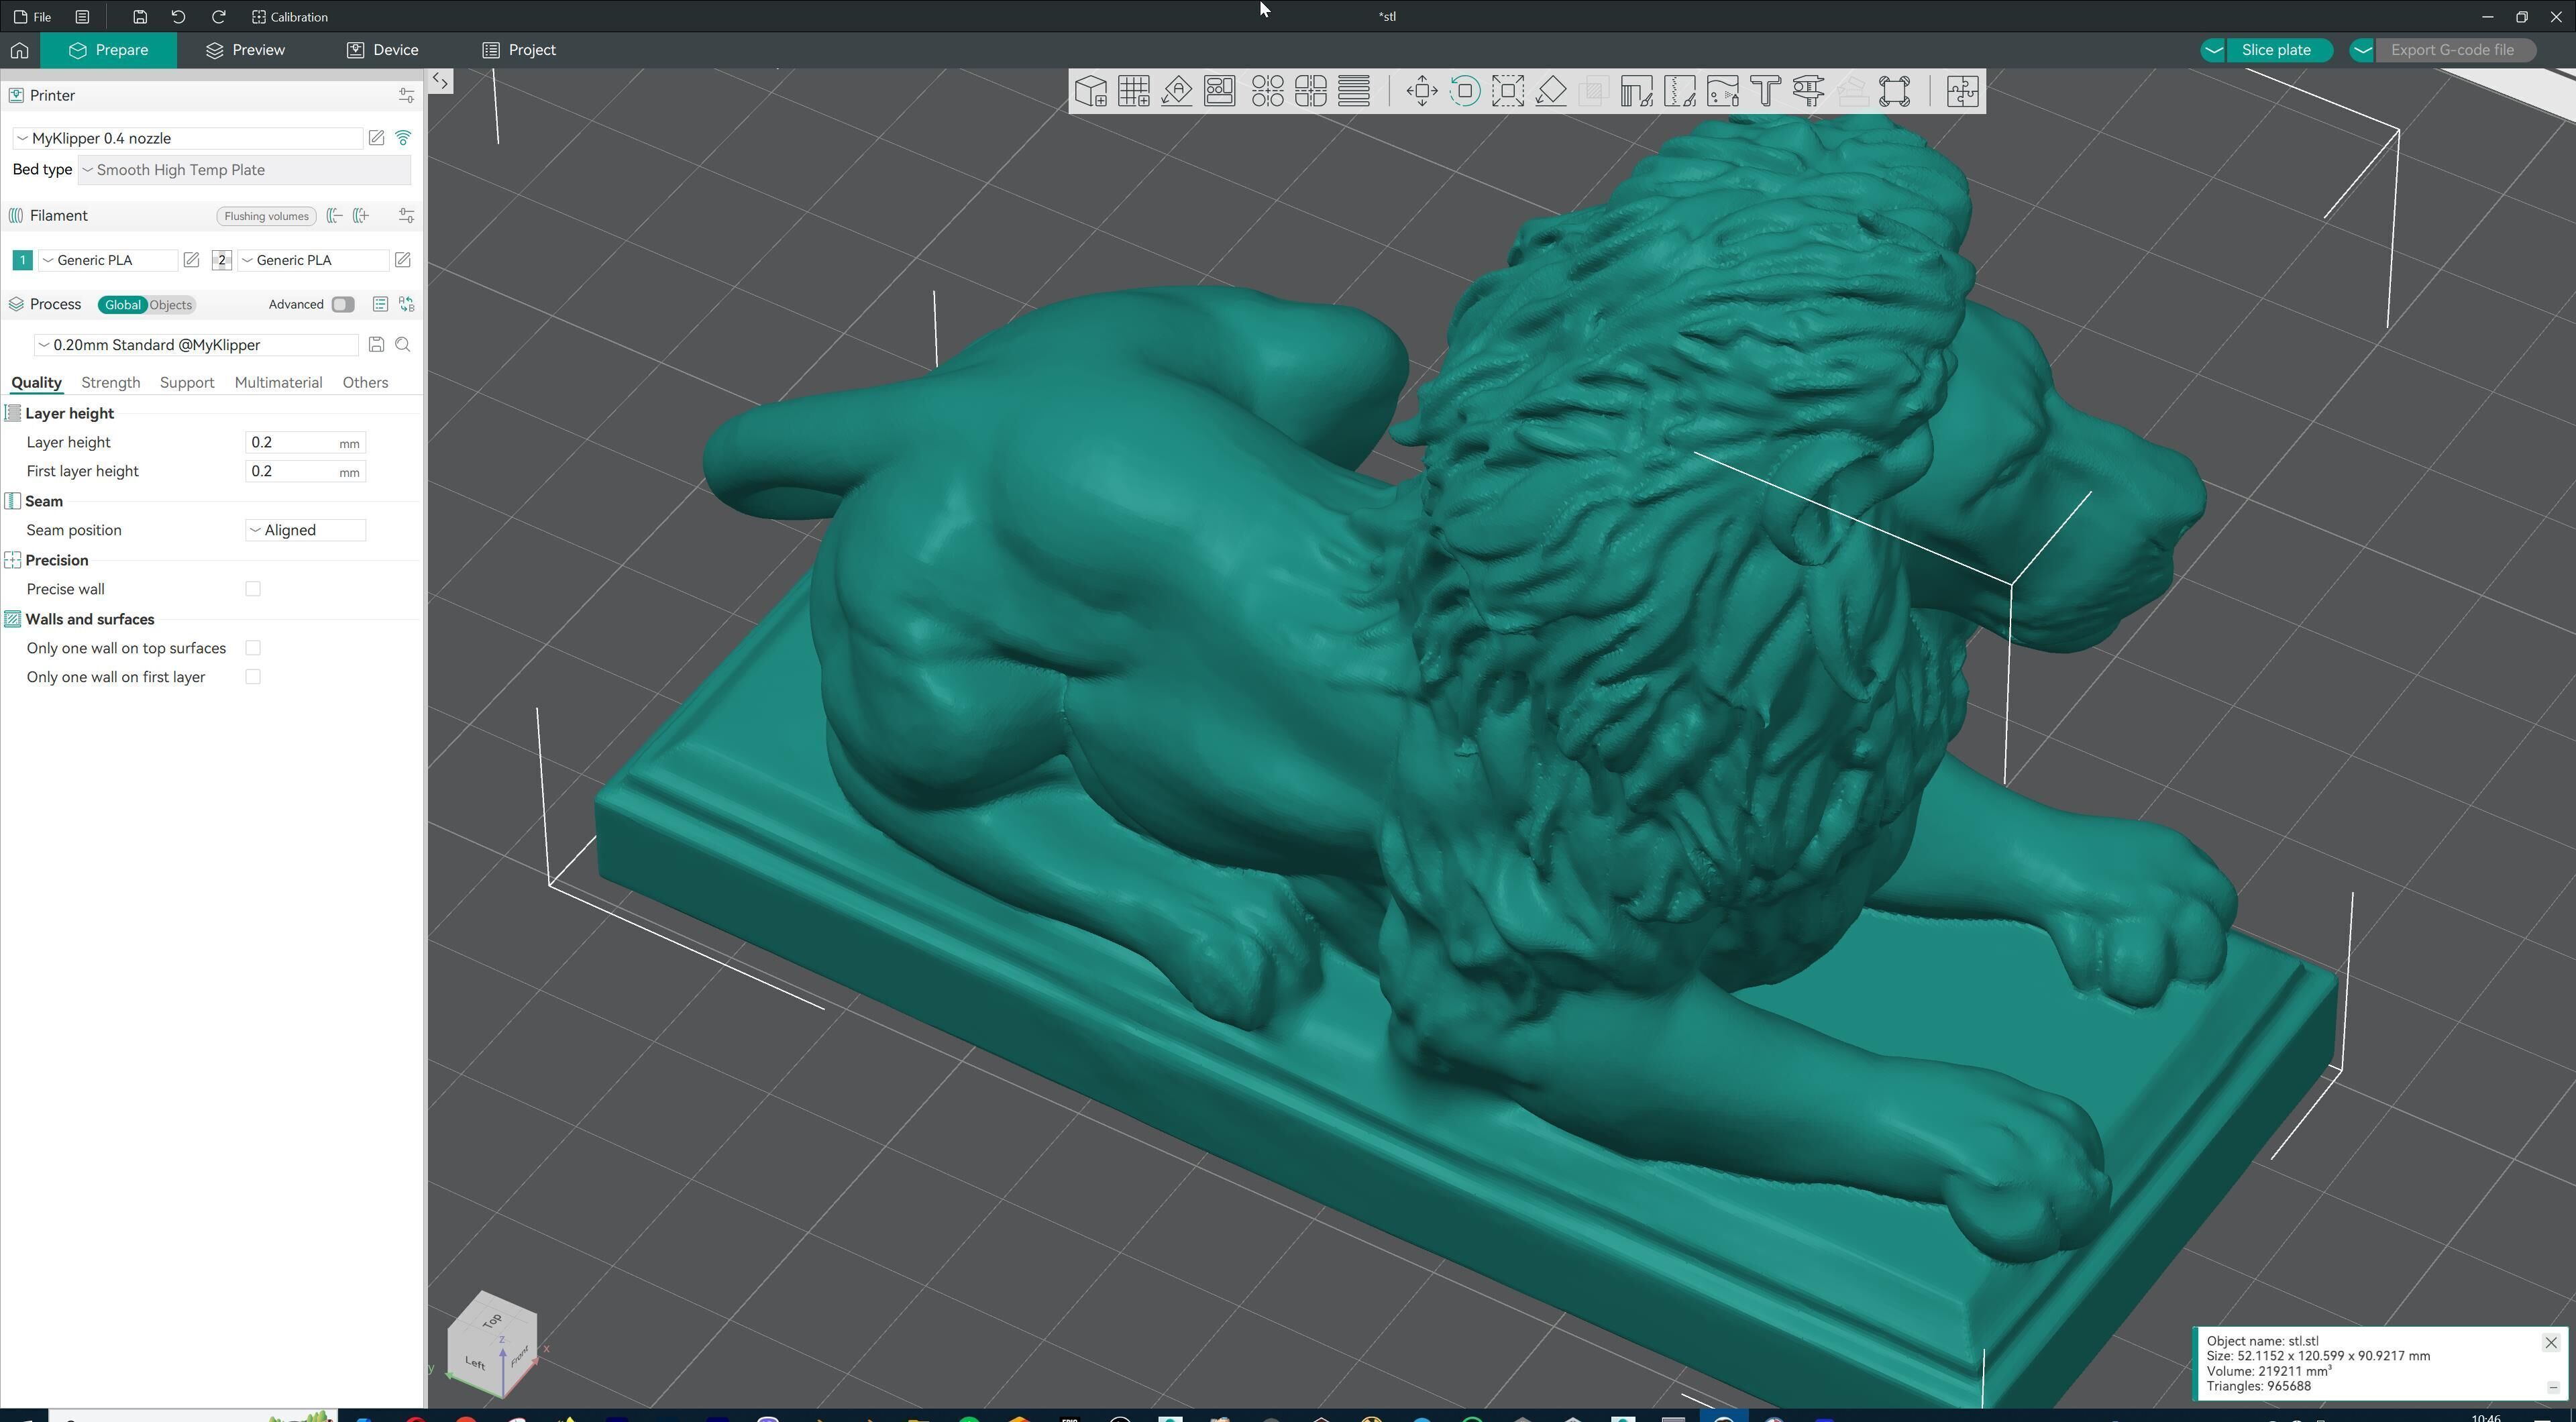This screenshot has width=2576, height=1422.
Task: Click the Arrange all objects icon
Action: (1220, 91)
